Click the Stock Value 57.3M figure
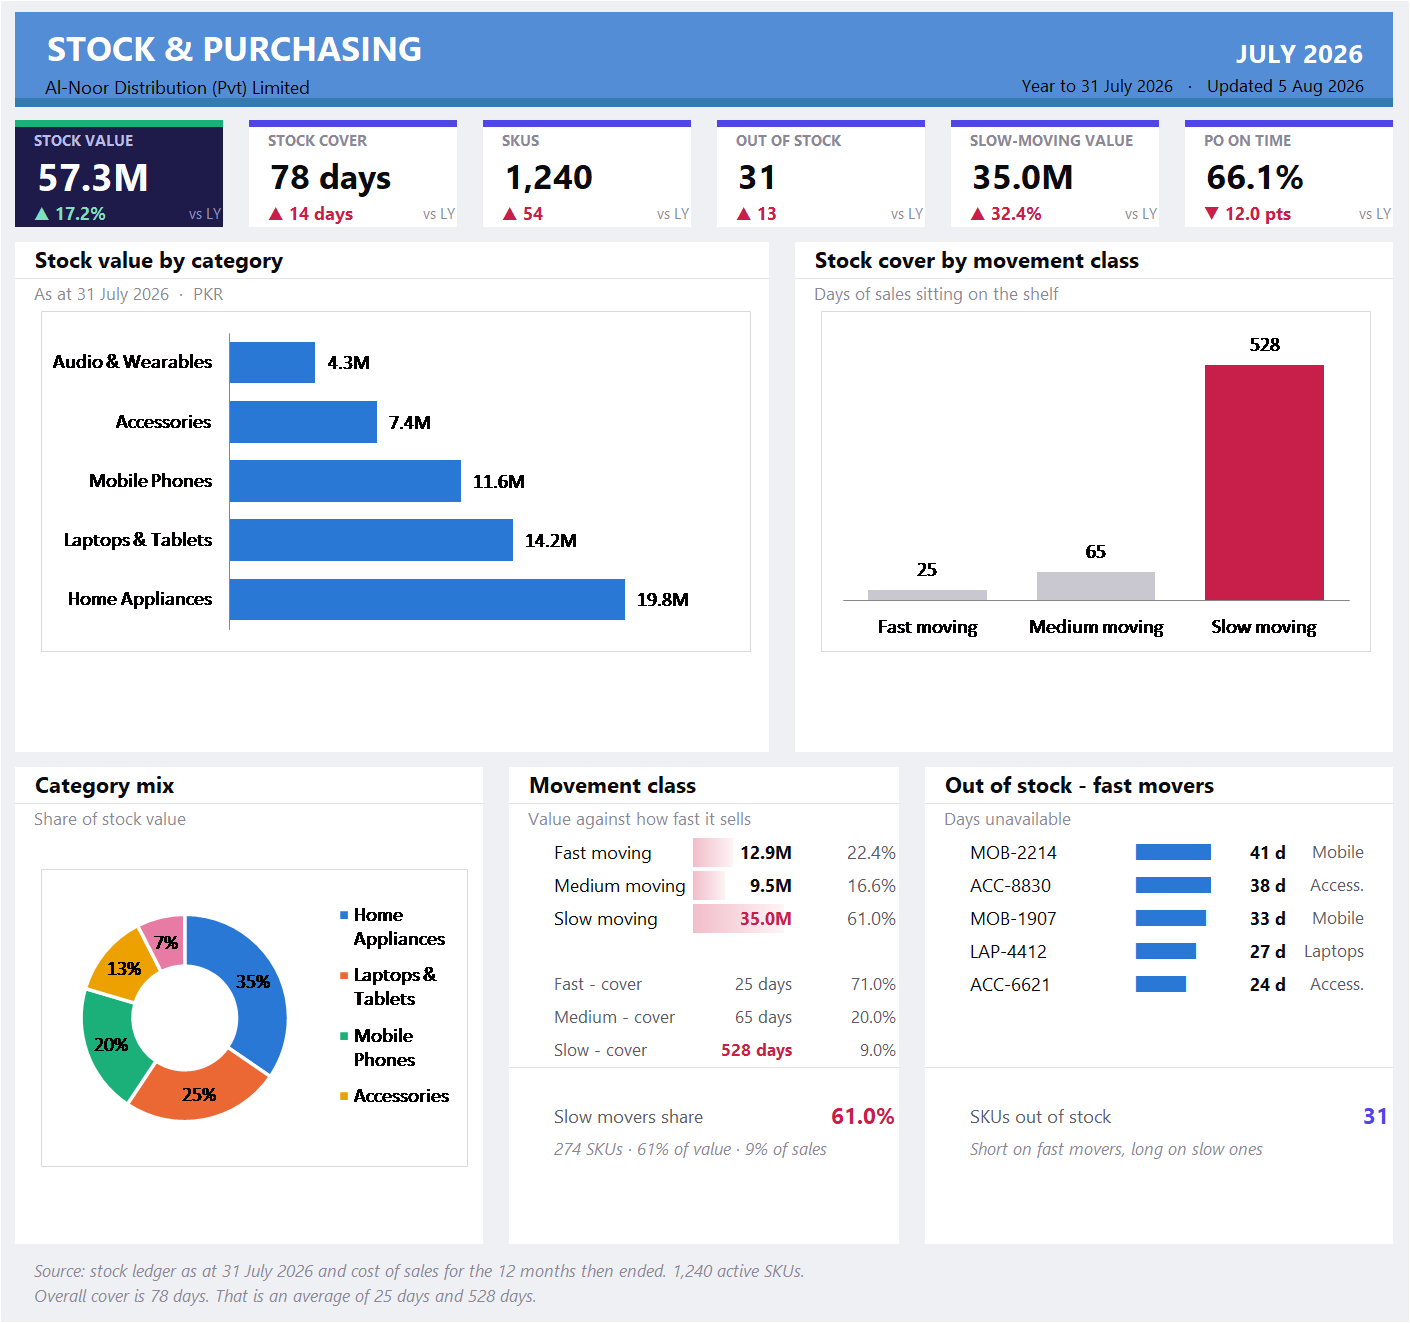This screenshot has height=1323, width=1410. [x=93, y=178]
